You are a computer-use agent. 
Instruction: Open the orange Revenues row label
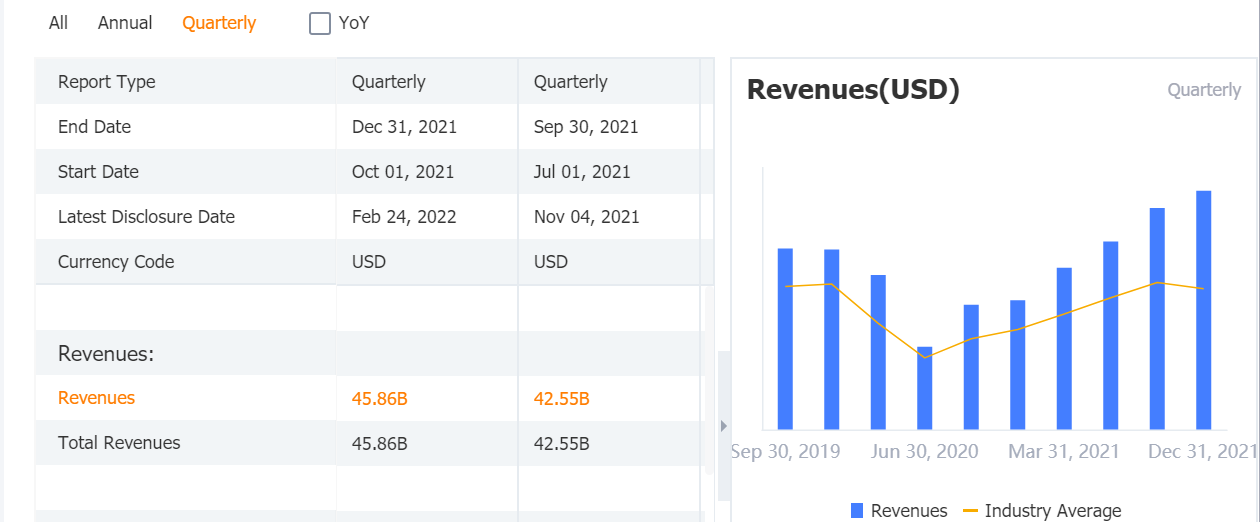click(x=96, y=398)
